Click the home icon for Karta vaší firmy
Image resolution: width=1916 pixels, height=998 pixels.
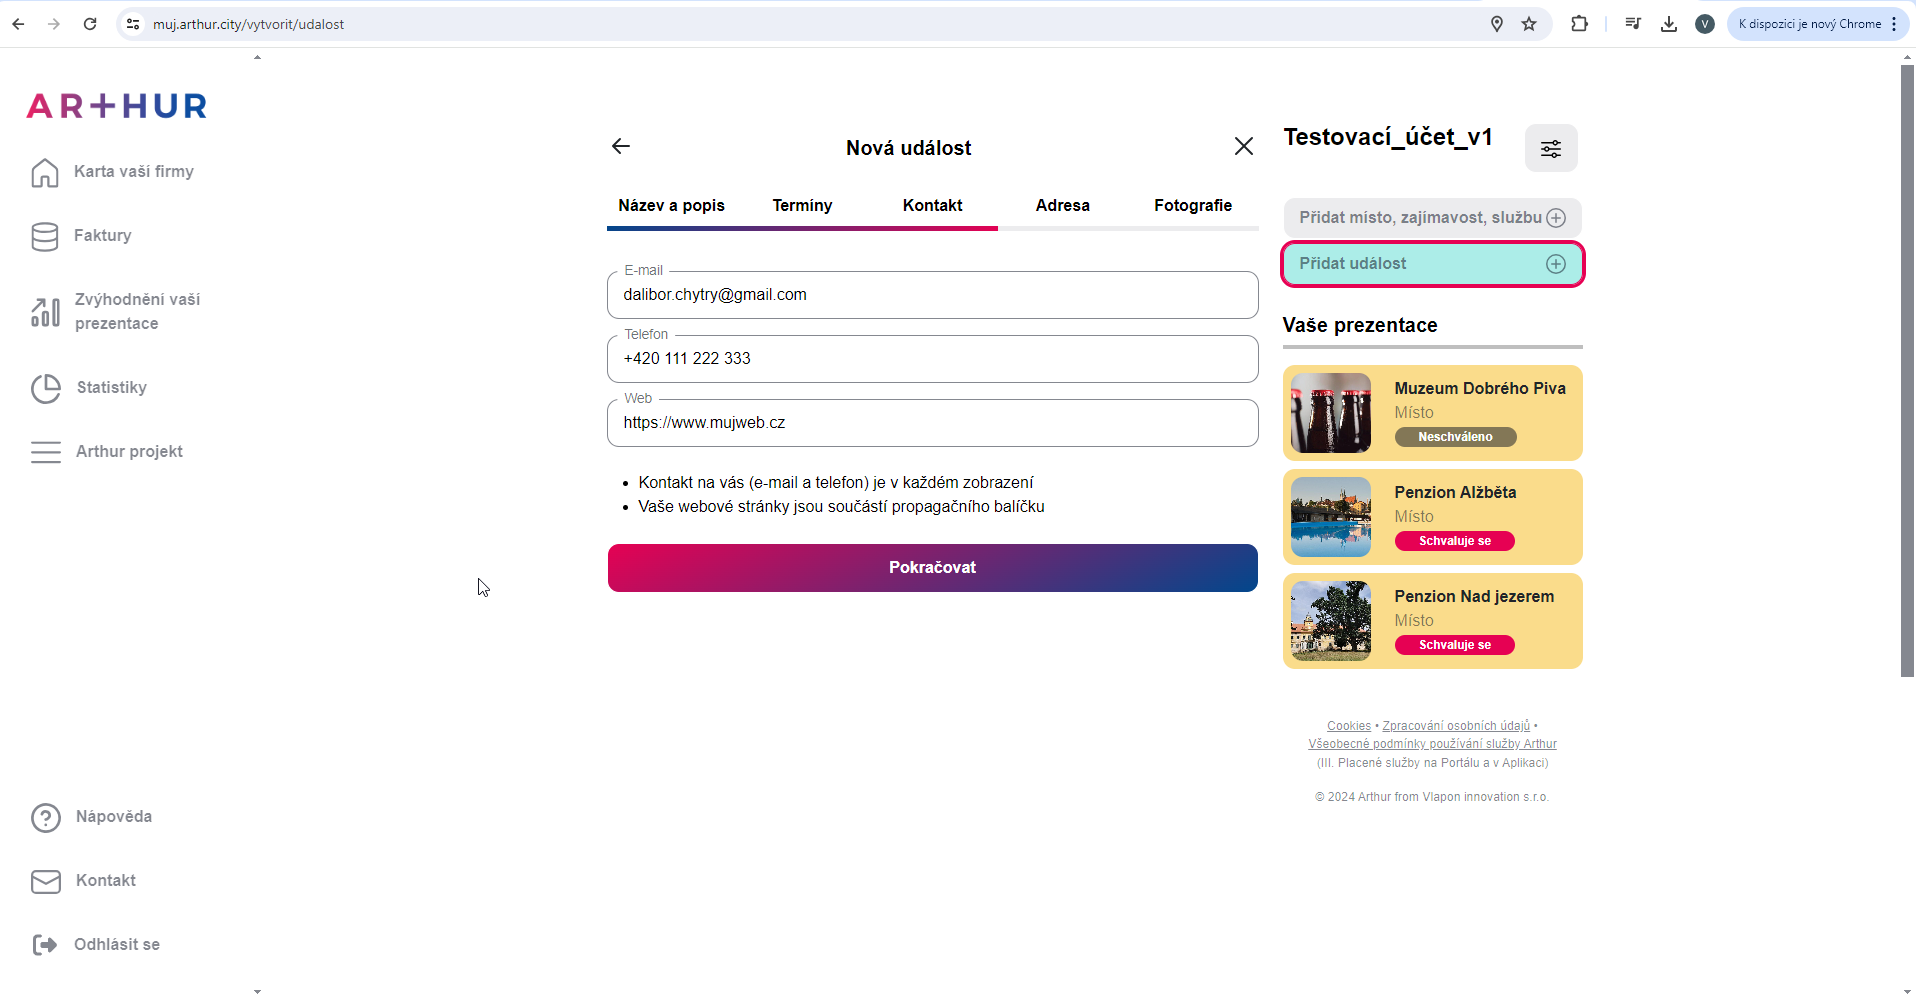coord(45,172)
